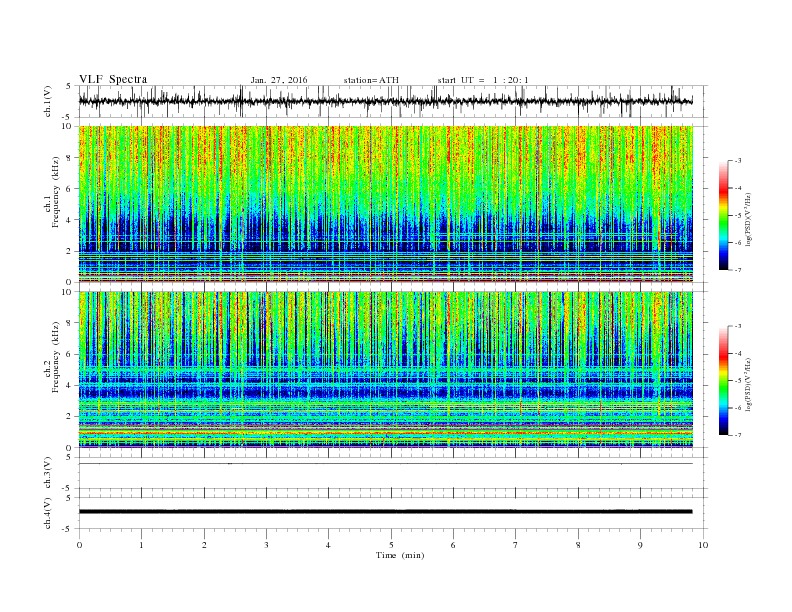Click the 'VLF Spectra' title text
Viewport: 792px width, 612px height.
113,79
